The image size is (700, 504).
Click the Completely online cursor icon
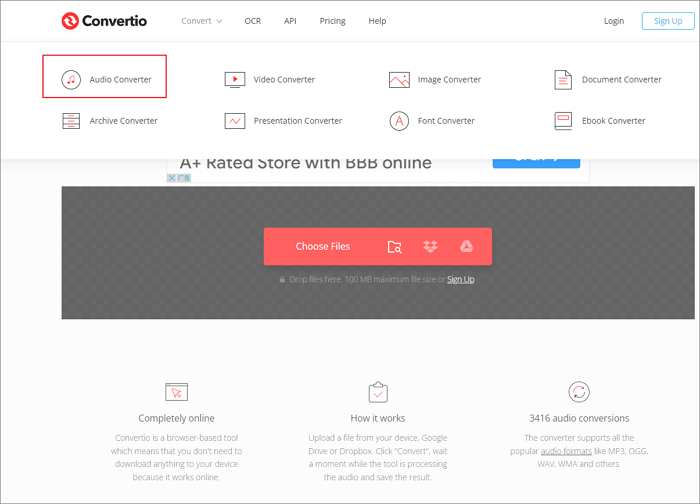click(x=176, y=392)
